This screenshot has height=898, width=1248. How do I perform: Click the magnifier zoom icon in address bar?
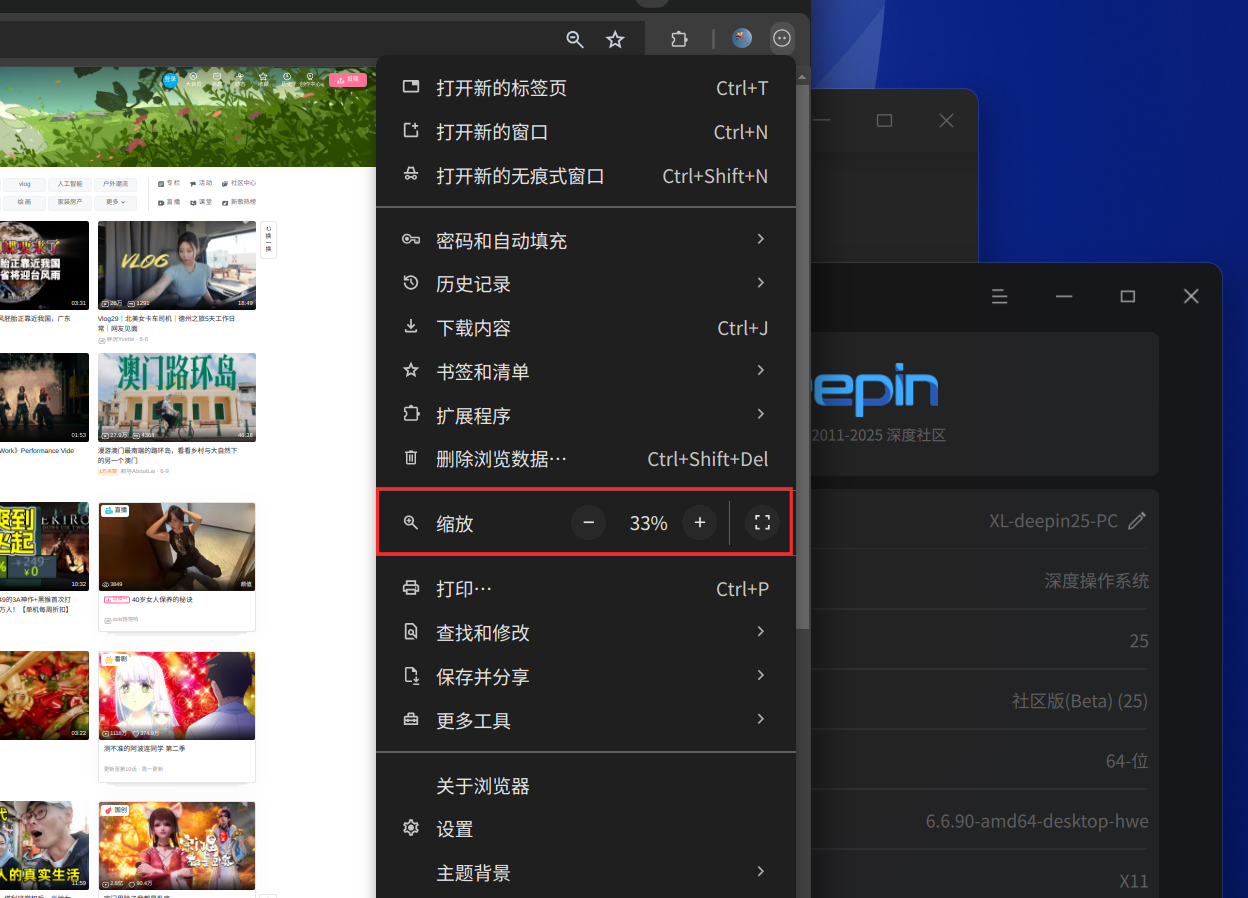pyautogui.click(x=575, y=39)
